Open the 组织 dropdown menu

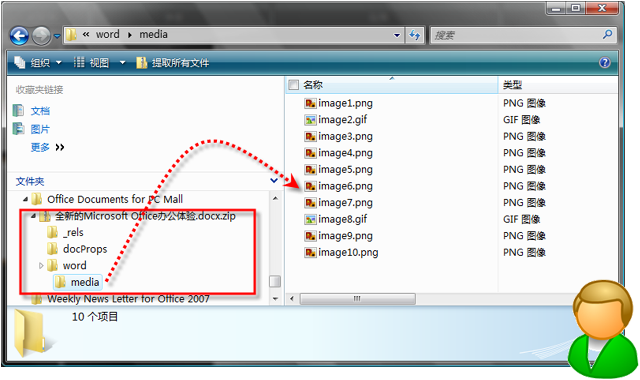tap(38, 62)
